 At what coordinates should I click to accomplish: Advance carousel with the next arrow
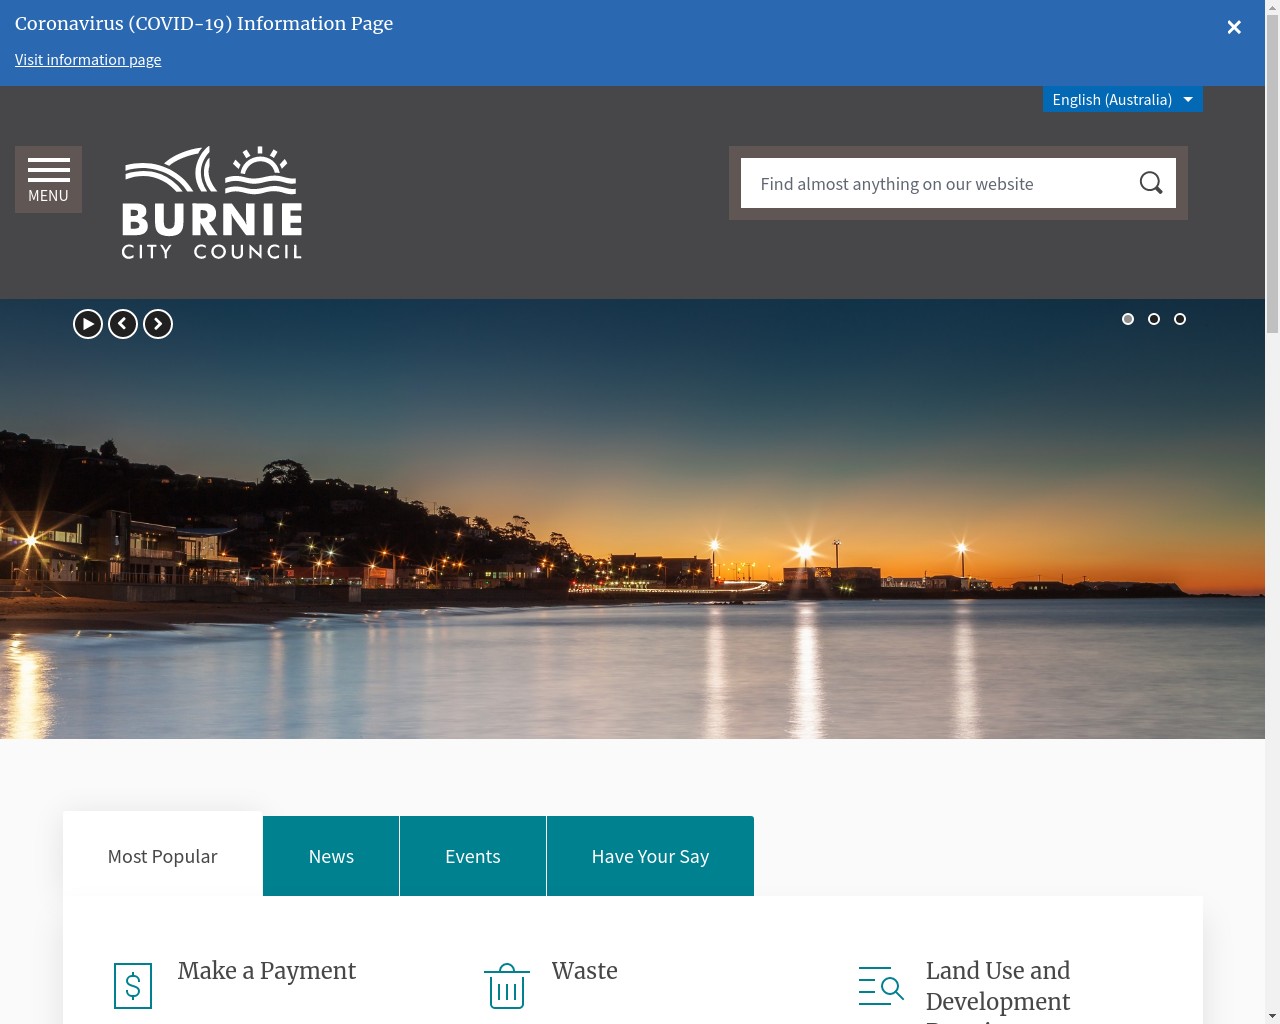coord(157,323)
